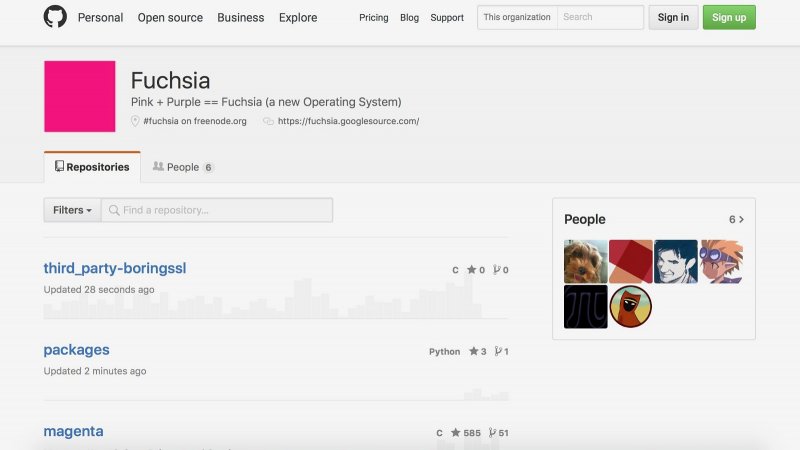Image resolution: width=800 pixels, height=450 pixels.
Task: Click the GitHub Octocat logo
Action: point(55,17)
